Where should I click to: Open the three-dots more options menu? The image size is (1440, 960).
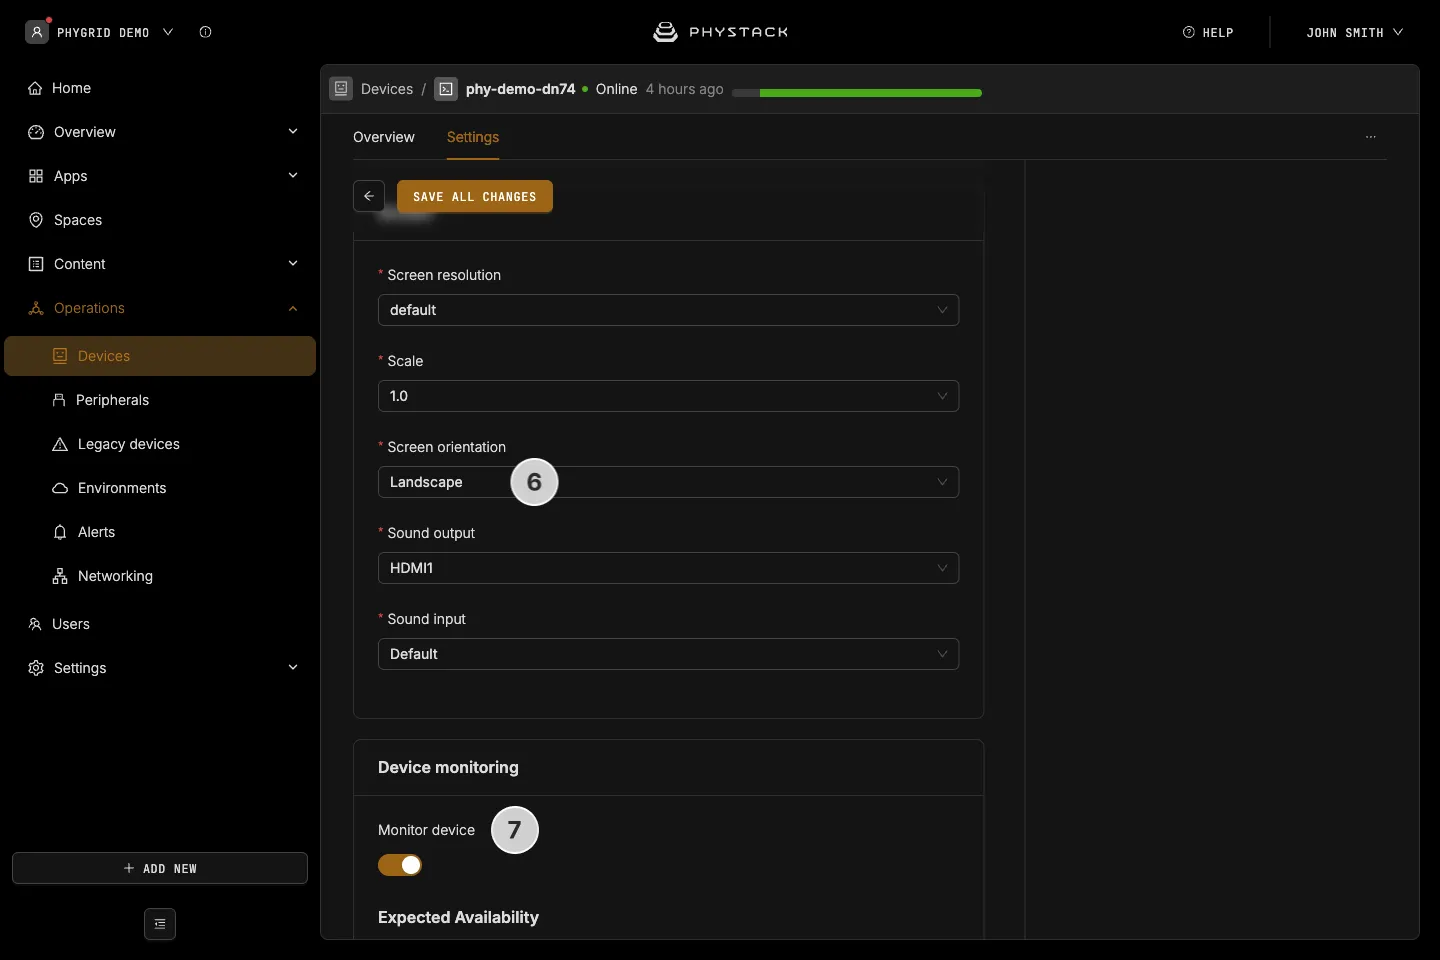click(x=1371, y=137)
